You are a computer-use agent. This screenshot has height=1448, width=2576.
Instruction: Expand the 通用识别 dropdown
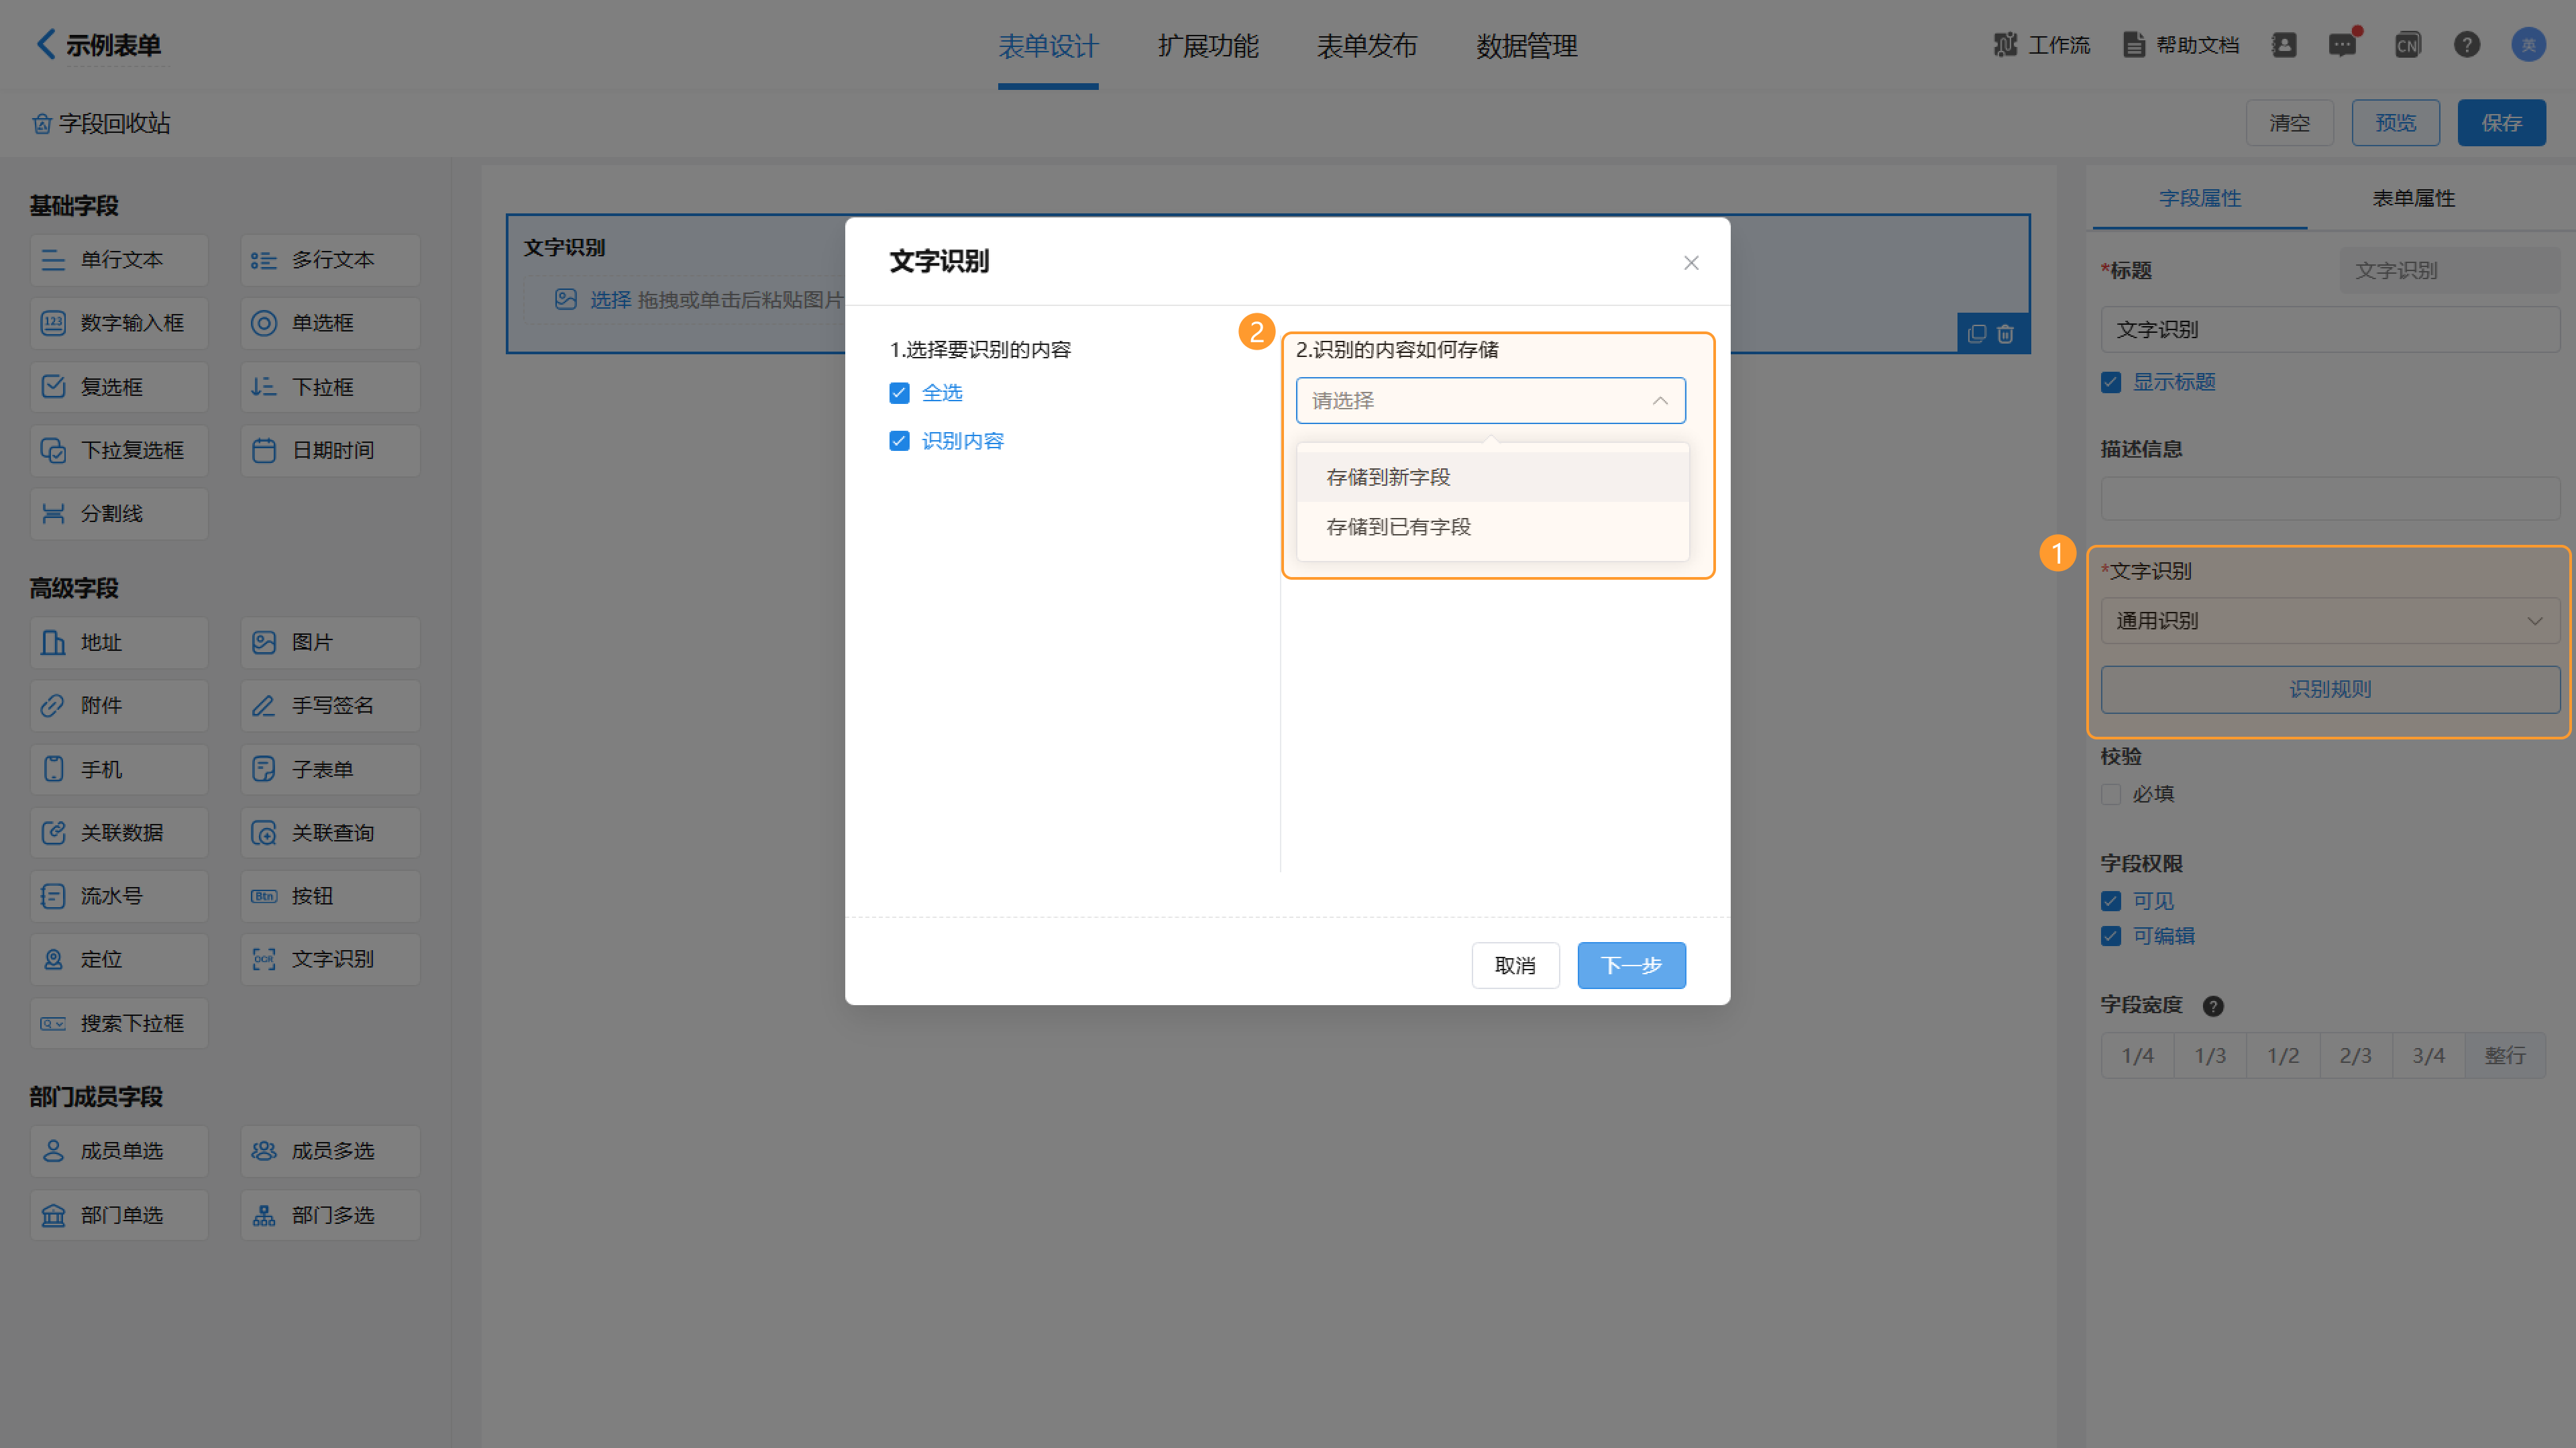tap(2329, 621)
